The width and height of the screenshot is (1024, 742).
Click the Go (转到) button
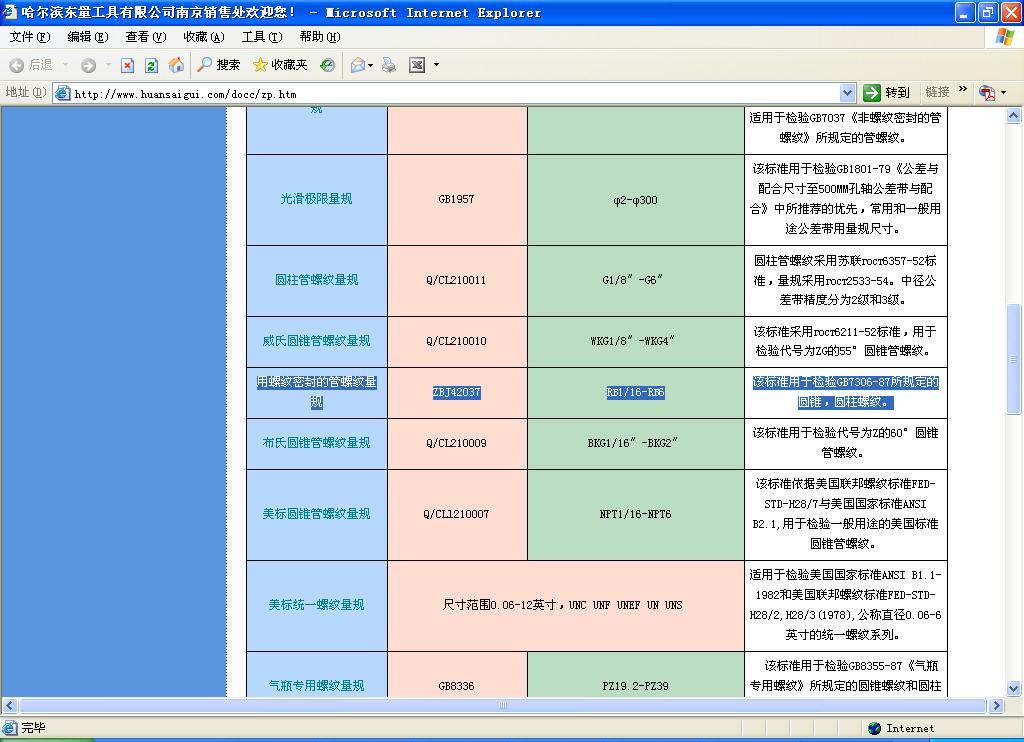tap(886, 93)
